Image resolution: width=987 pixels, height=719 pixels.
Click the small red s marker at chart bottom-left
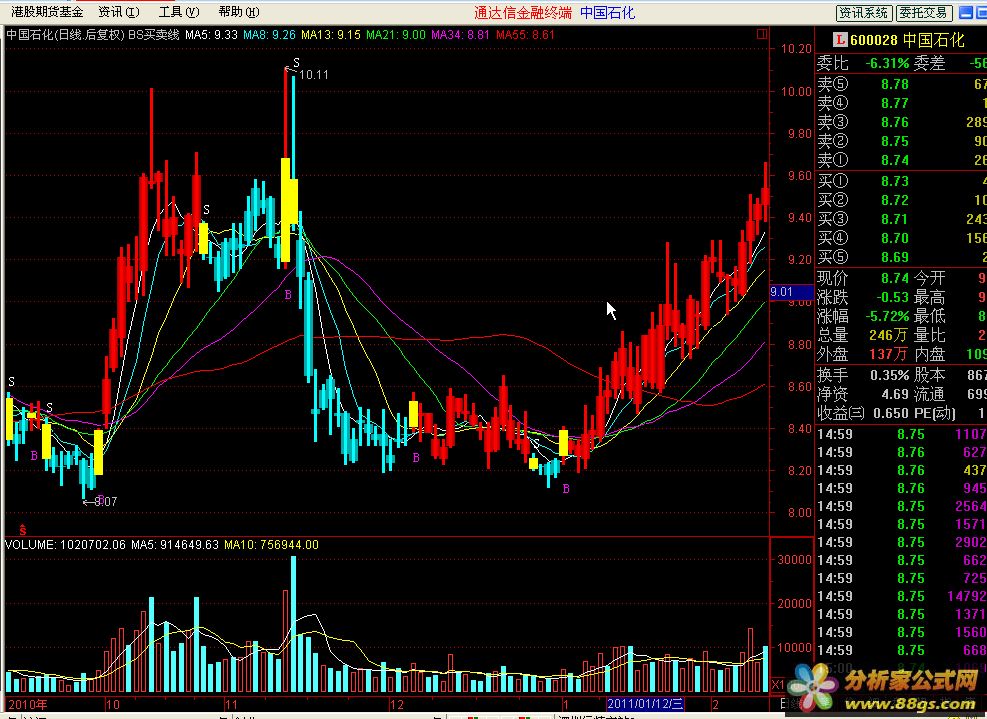23,529
